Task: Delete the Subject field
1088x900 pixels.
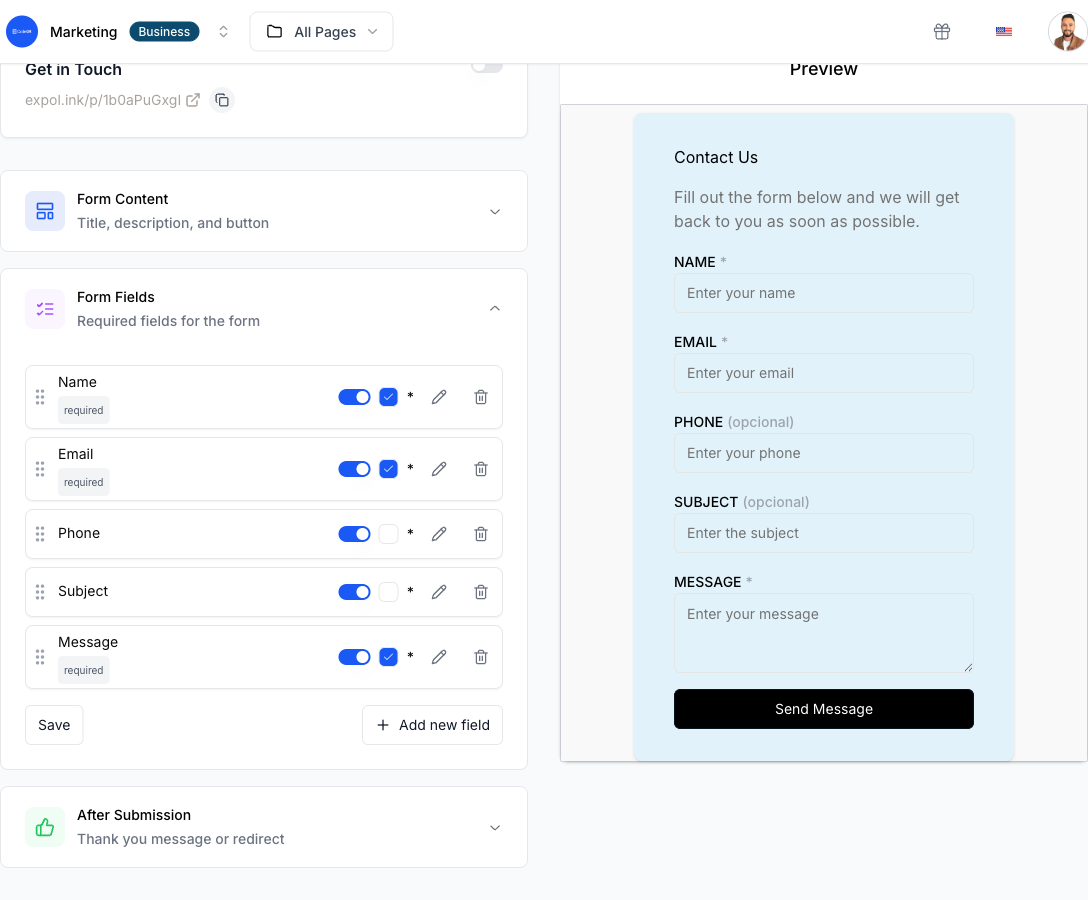Action: [481, 592]
